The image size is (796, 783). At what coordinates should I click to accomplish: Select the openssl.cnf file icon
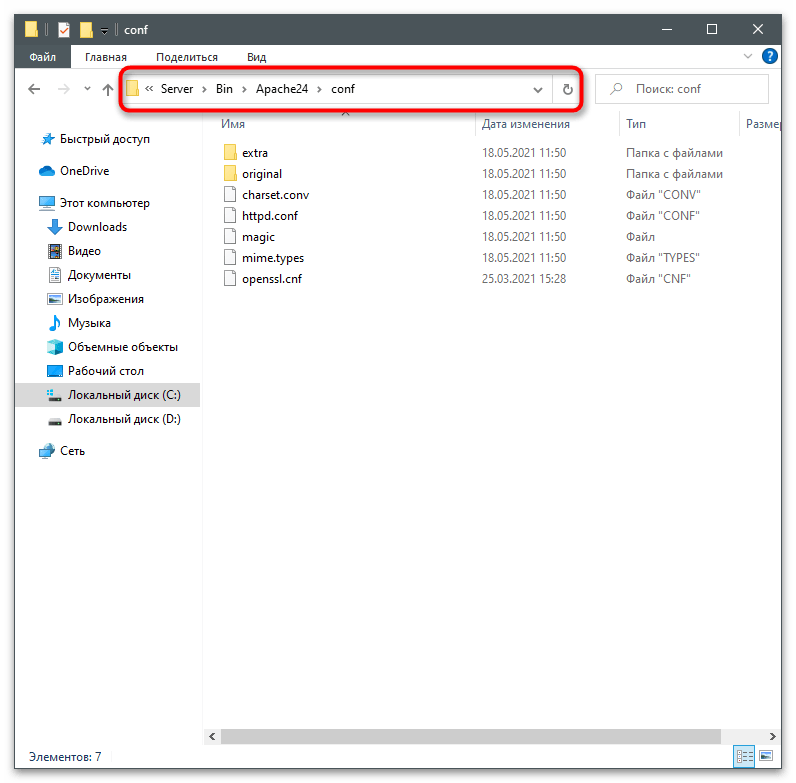click(230, 278)
